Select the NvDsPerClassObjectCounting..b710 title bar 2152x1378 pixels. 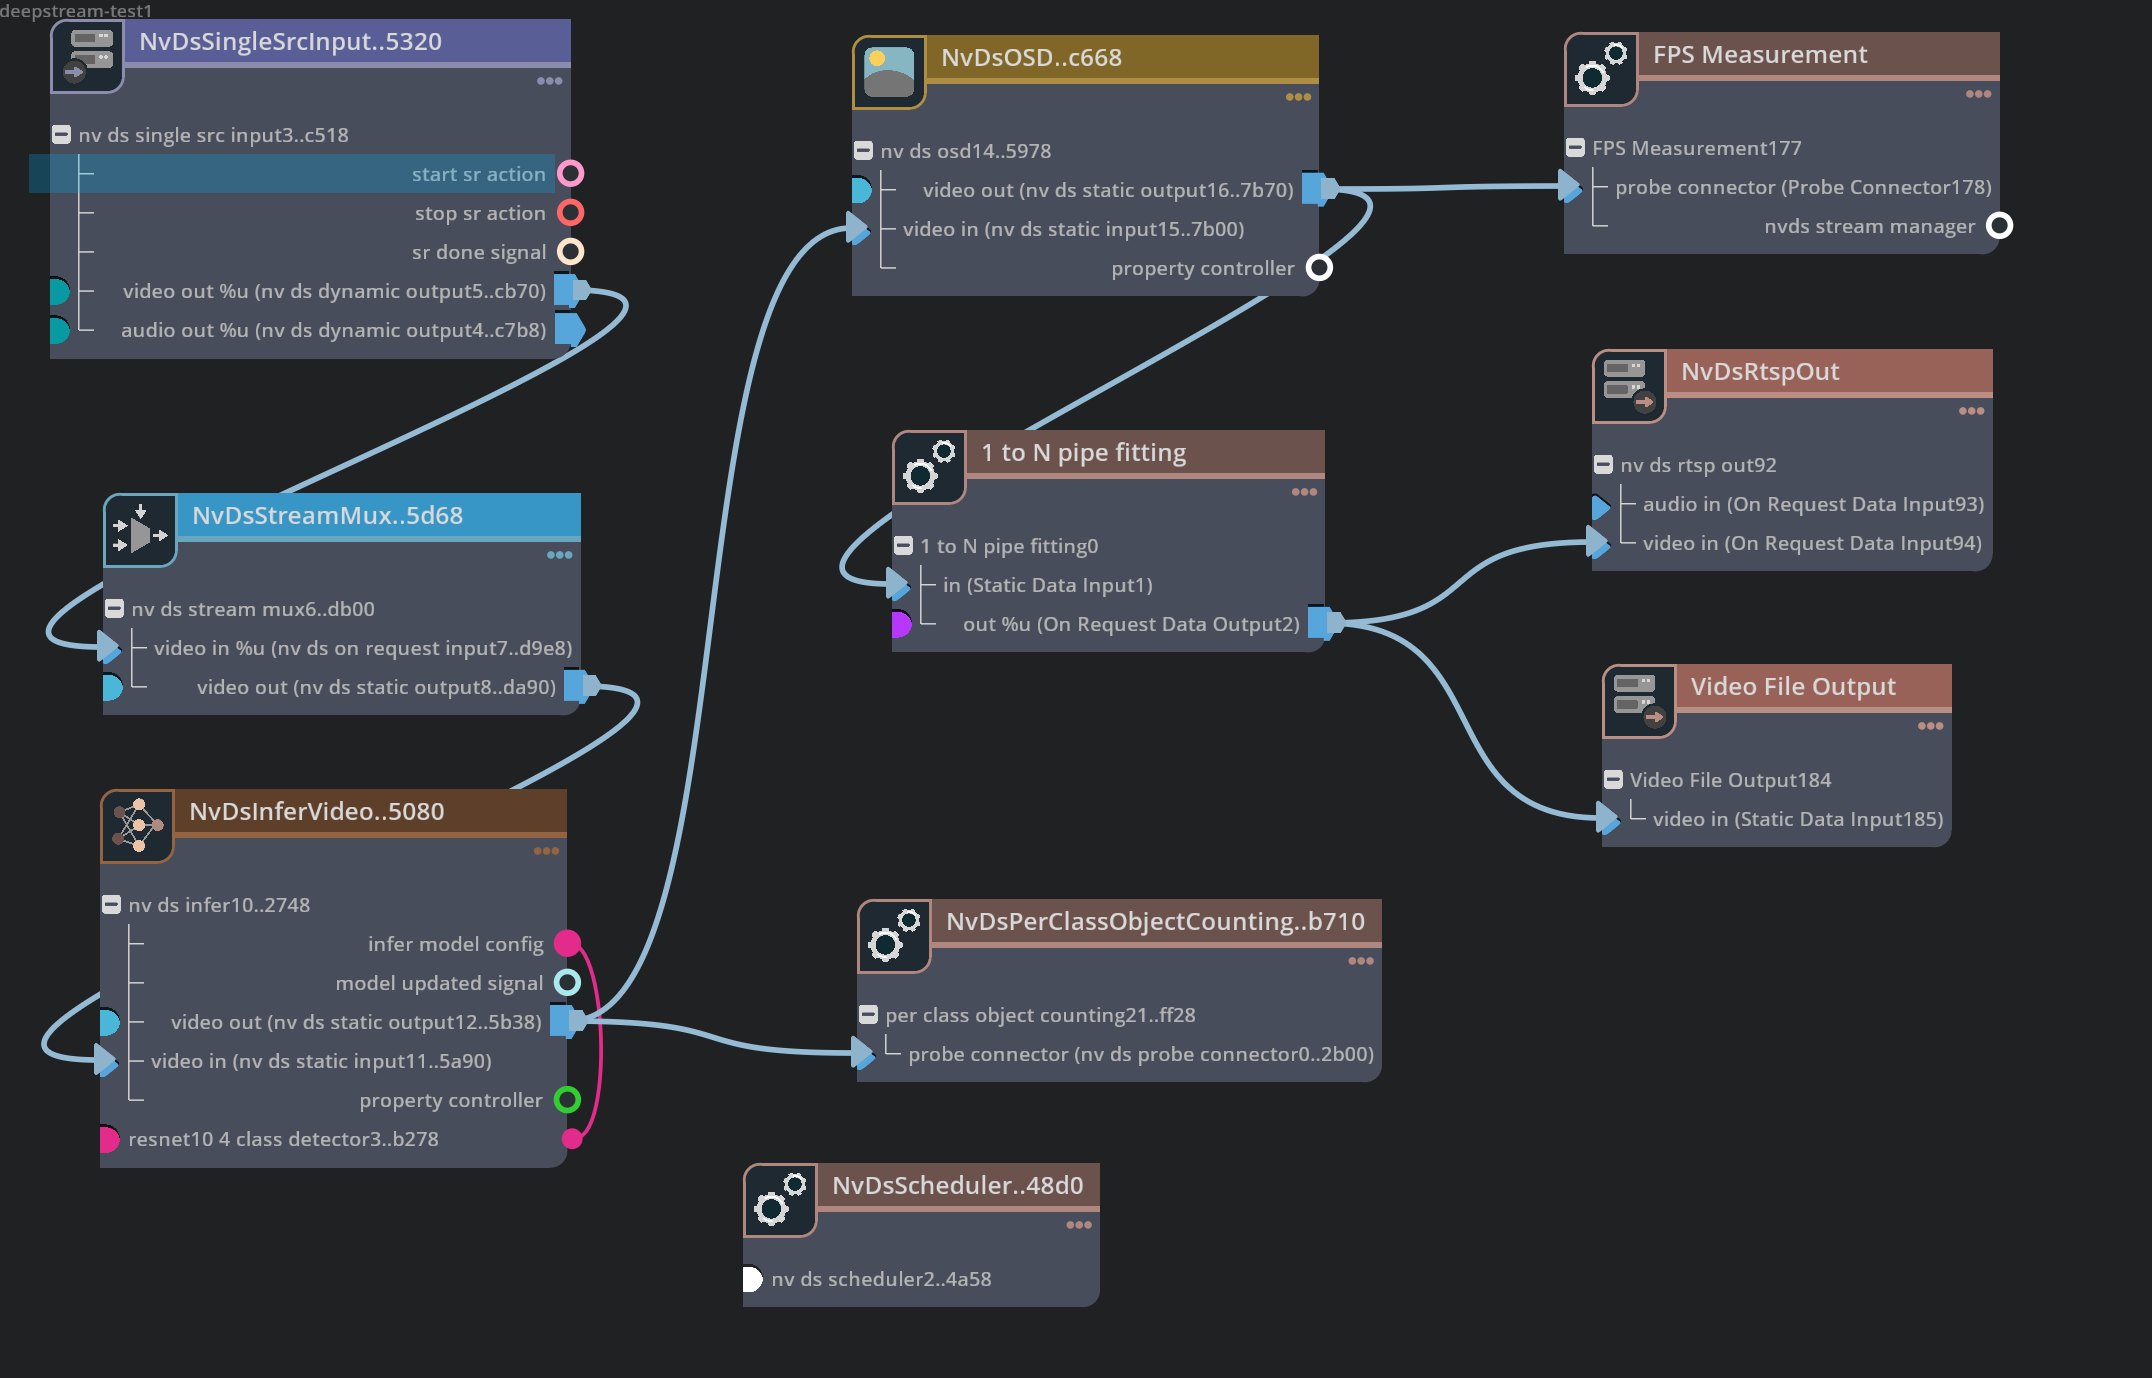point(1156,921)
